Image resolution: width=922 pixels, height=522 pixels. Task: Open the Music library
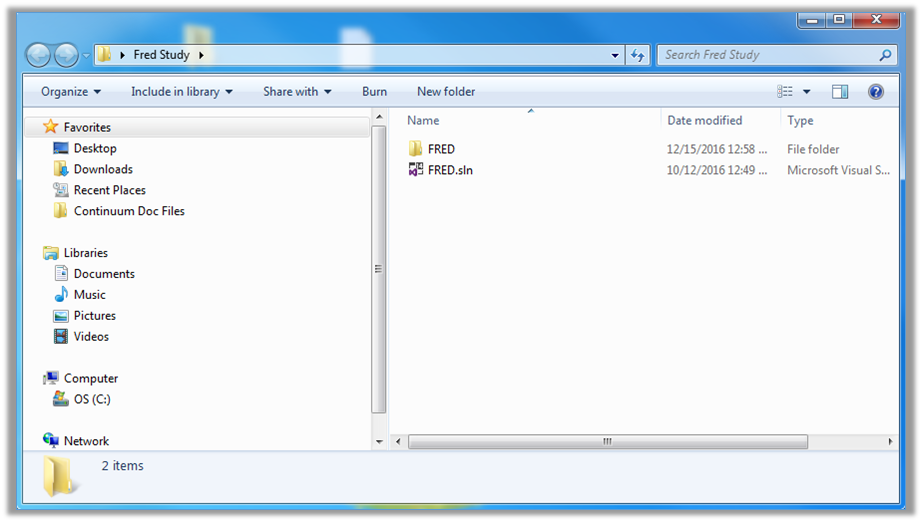(x=89, y=295)
